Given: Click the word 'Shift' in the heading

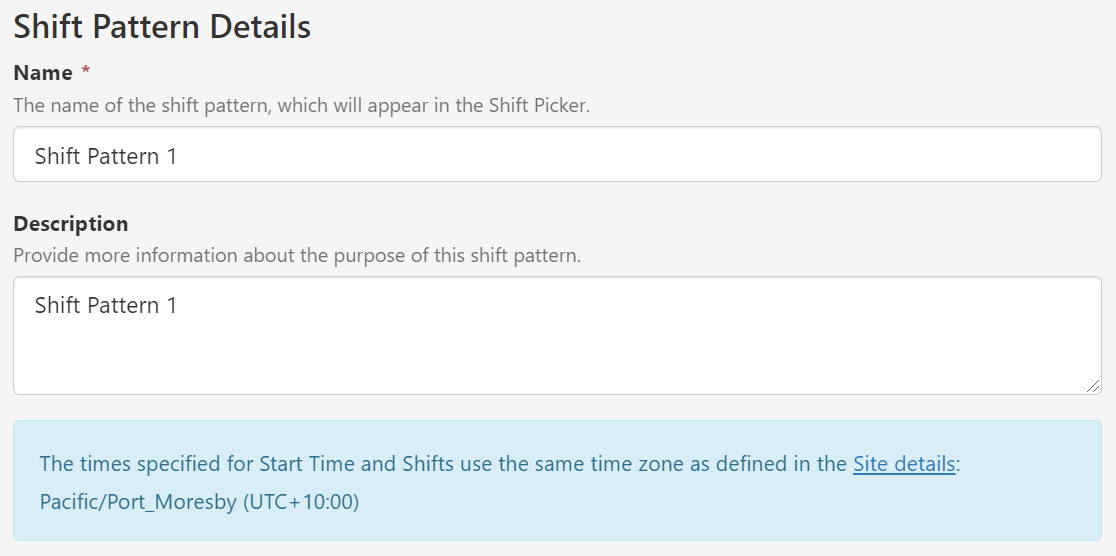Looking at the screenshot, I should pos(47,27).
